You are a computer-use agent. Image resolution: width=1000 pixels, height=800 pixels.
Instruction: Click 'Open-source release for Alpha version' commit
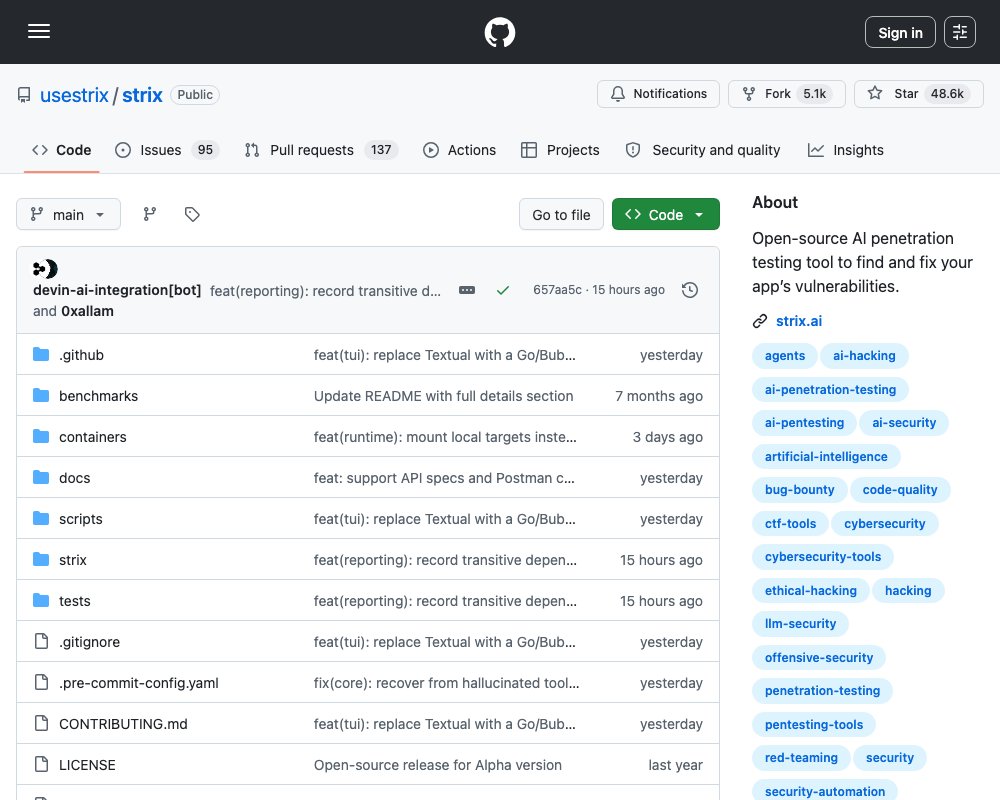point(438,765)
